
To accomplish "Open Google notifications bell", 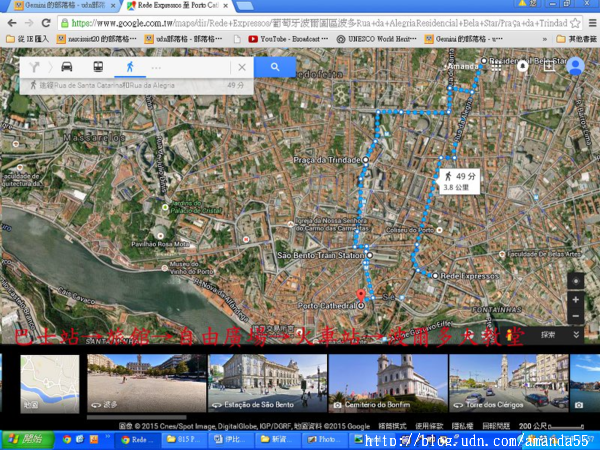I will (522, 66).
